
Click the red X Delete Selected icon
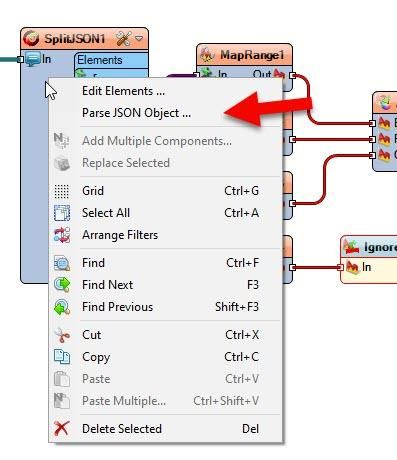pos(62,429)
